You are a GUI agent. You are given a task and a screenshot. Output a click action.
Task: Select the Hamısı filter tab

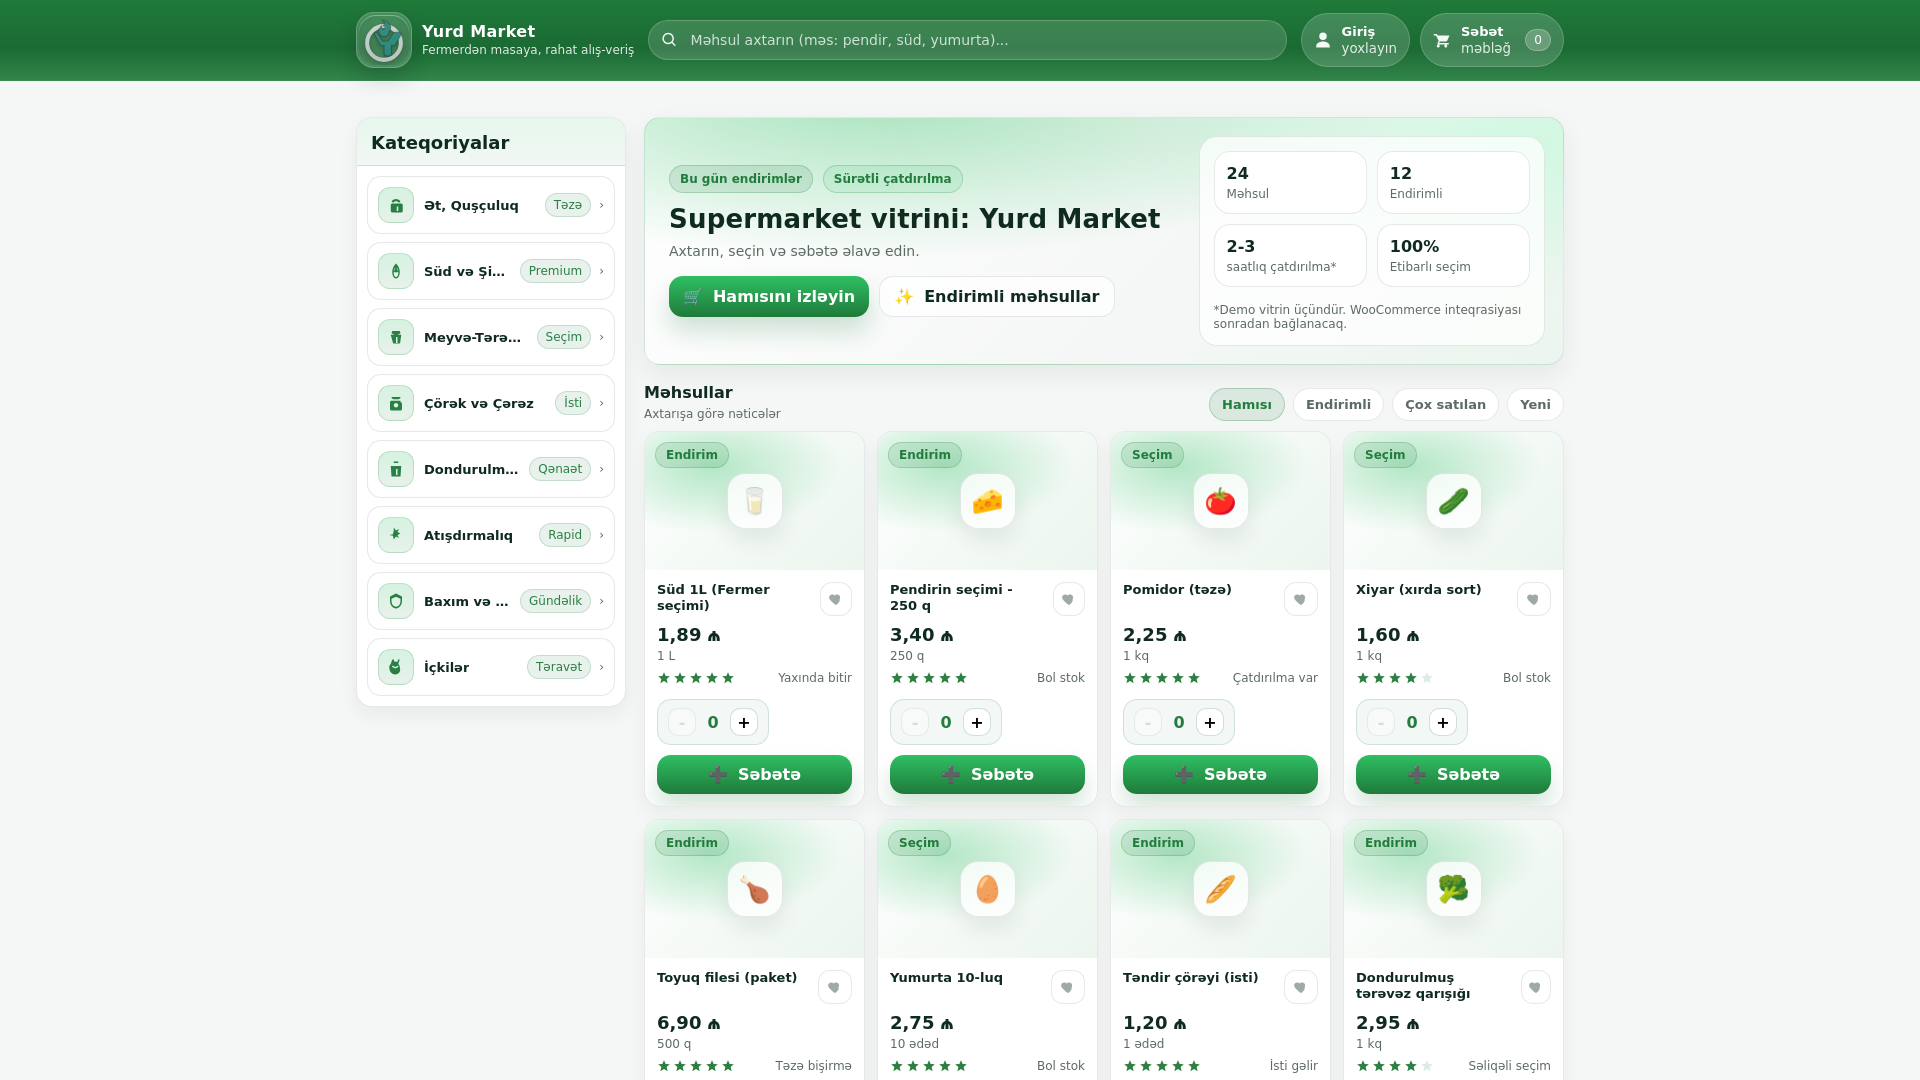point(1247,404)
